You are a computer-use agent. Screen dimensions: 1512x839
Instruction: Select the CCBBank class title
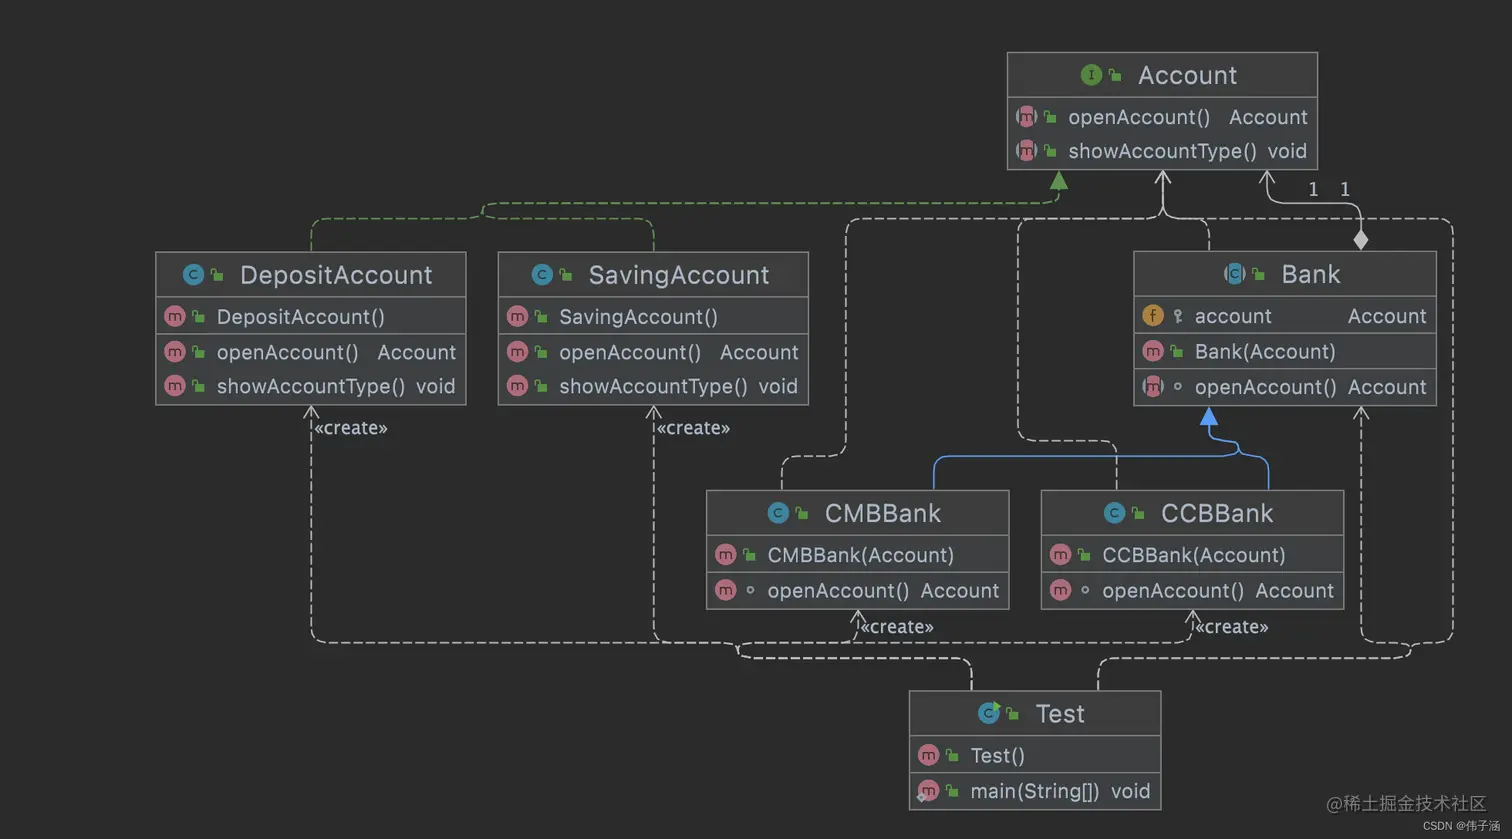click(x=1217, y=513)
